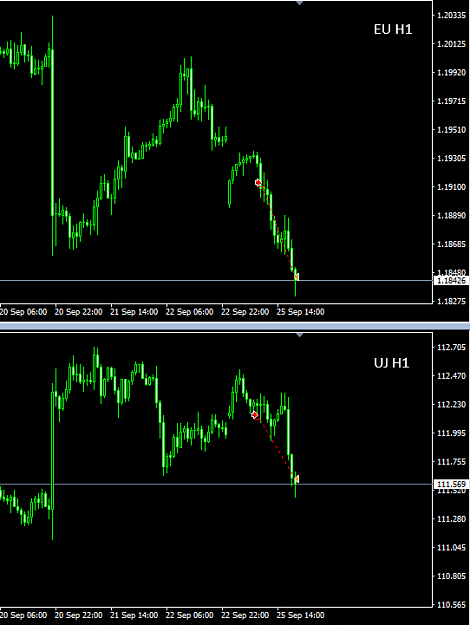The width and height of the screenshot is (470, 625).
Task: Click 21 Sep 14:00 on UJ time axis
Action: click(x=134, y=615)
